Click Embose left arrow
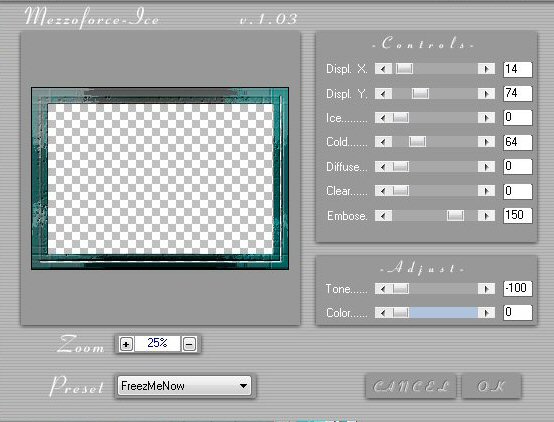The width and height of the screenshot is (554, 422). click(x=383, y=216)
